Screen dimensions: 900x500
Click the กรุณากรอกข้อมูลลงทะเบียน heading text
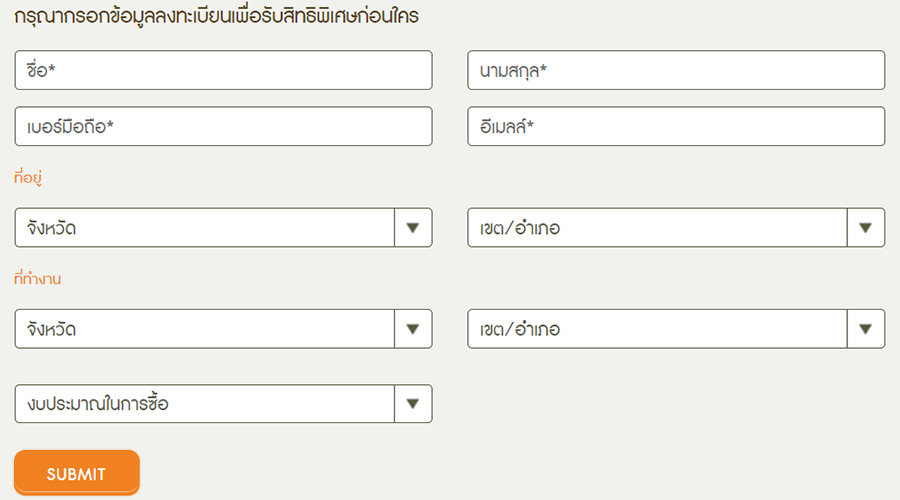pyautogui.click(x=216, y=16)
